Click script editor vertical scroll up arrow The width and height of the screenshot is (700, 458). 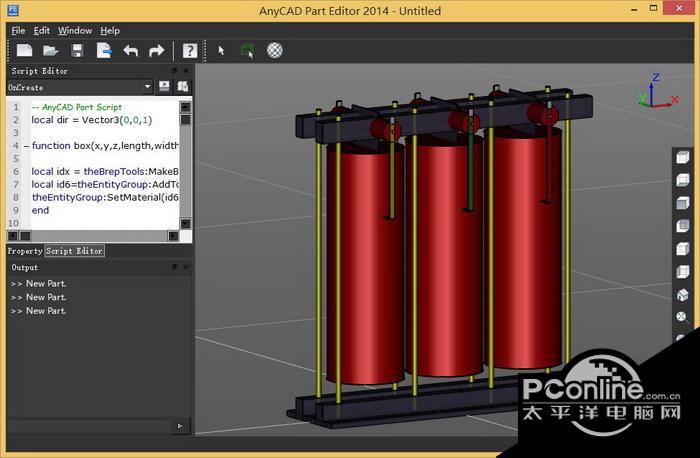tap(185, 107)
